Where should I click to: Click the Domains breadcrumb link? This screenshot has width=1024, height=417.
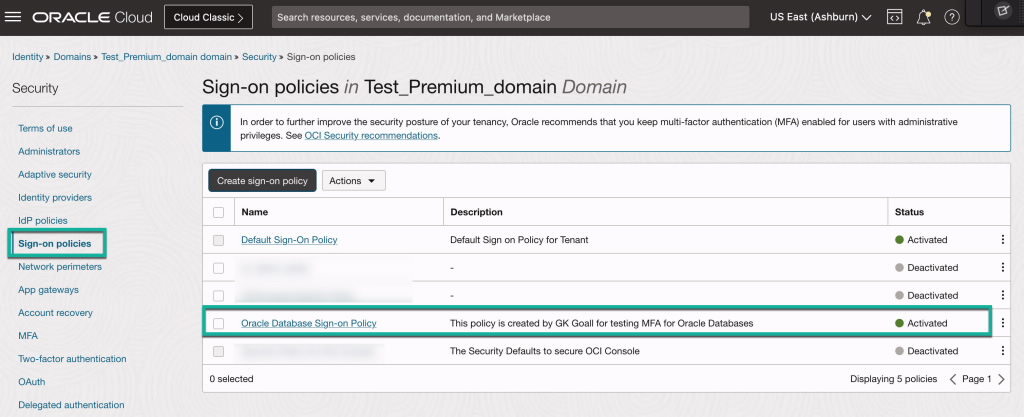pos(73,57)
